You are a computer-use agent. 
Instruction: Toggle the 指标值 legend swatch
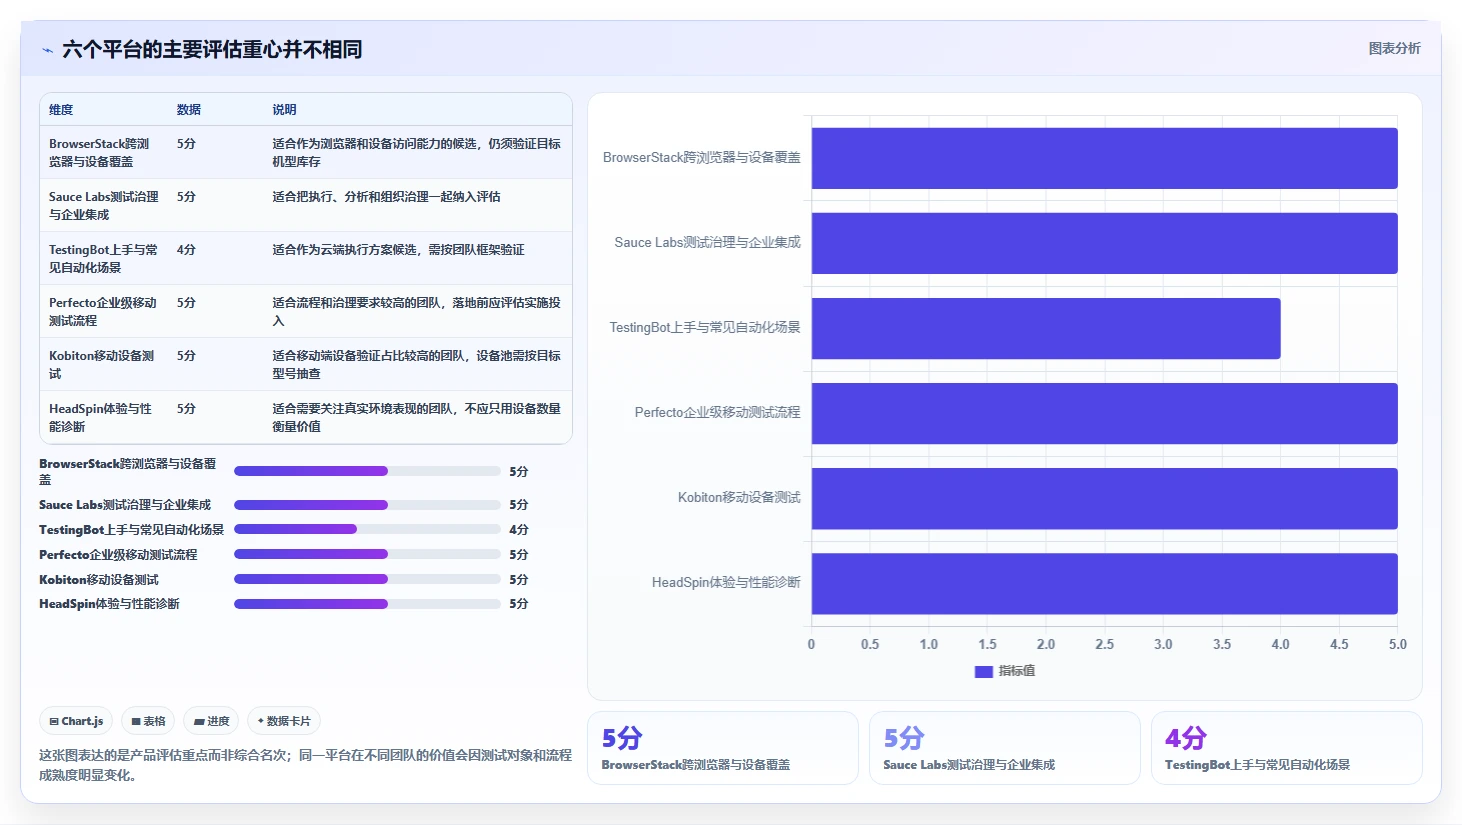(983, 671)
